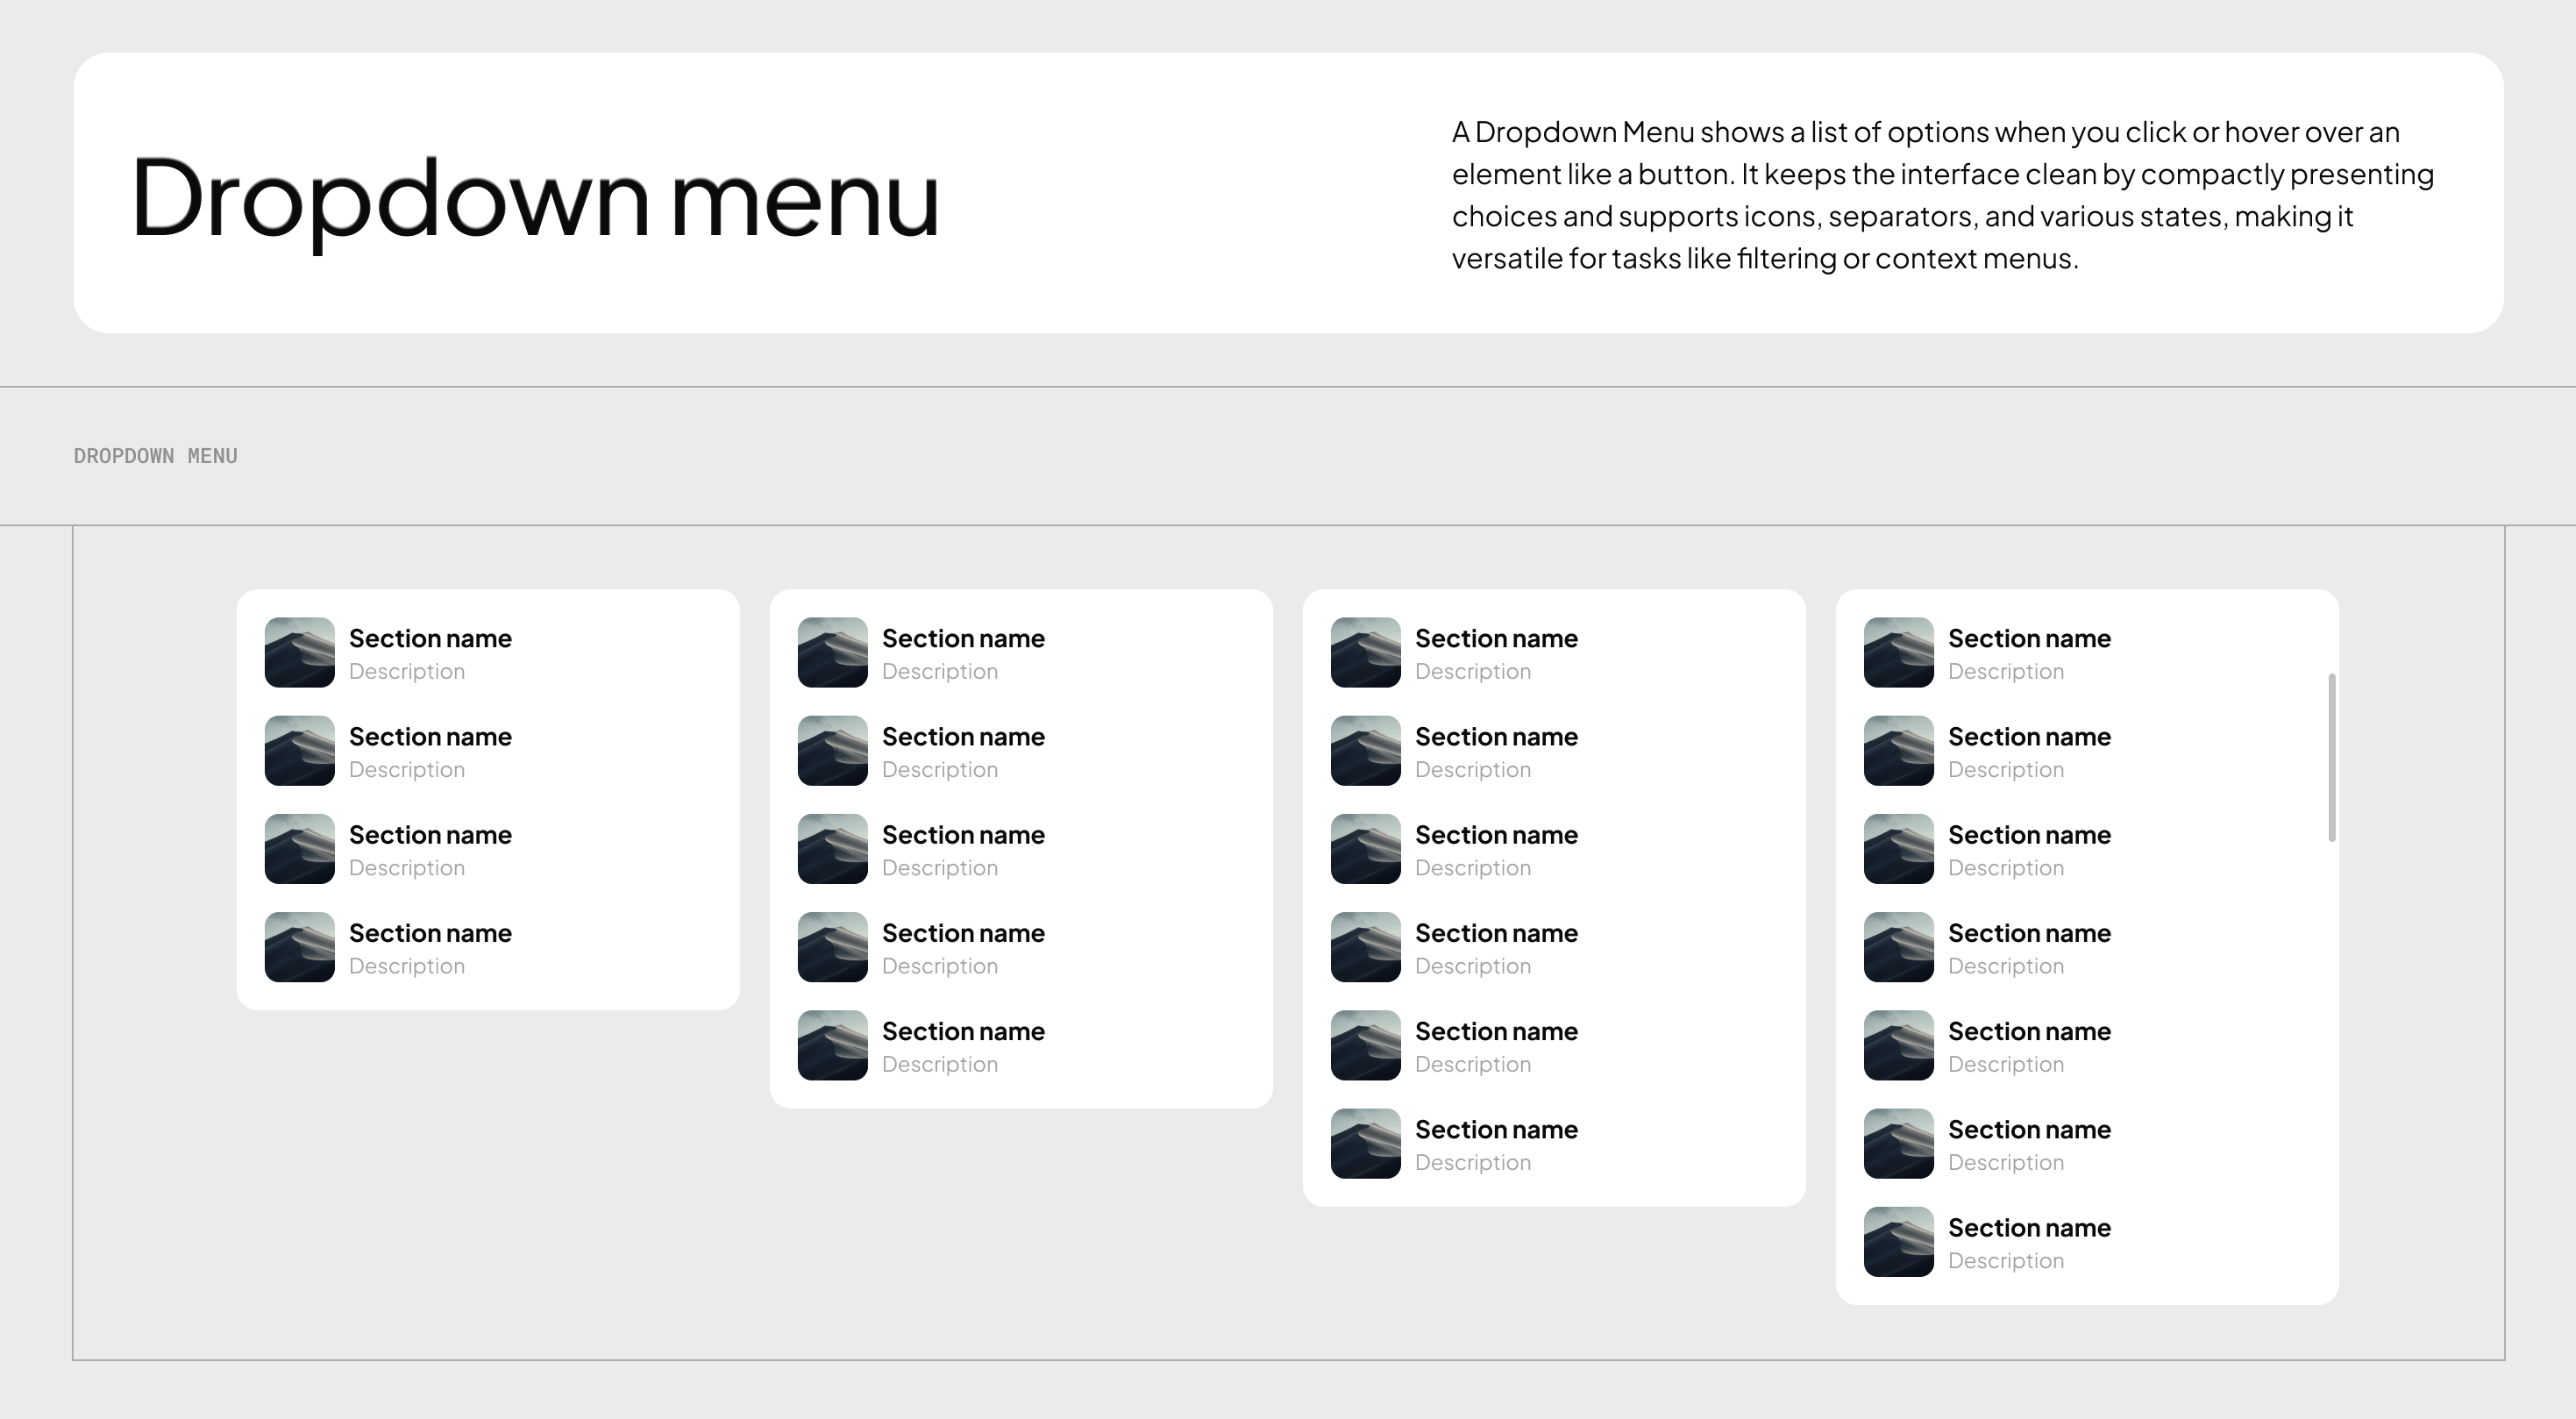Select the first Section name item in leftmost dropdown
2576x1419 pixels.
[430, 638]
